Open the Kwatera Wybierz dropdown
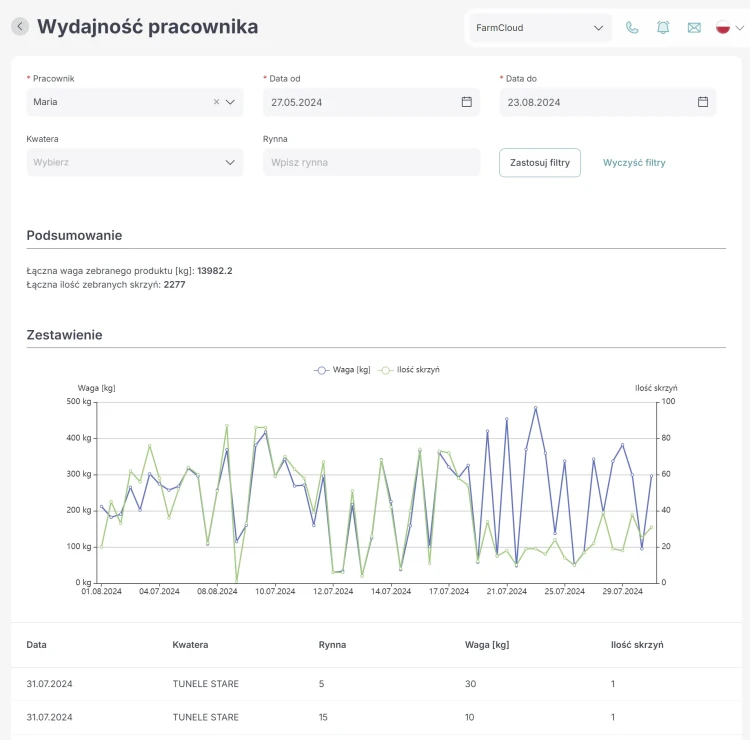 [x=134, y=162]
